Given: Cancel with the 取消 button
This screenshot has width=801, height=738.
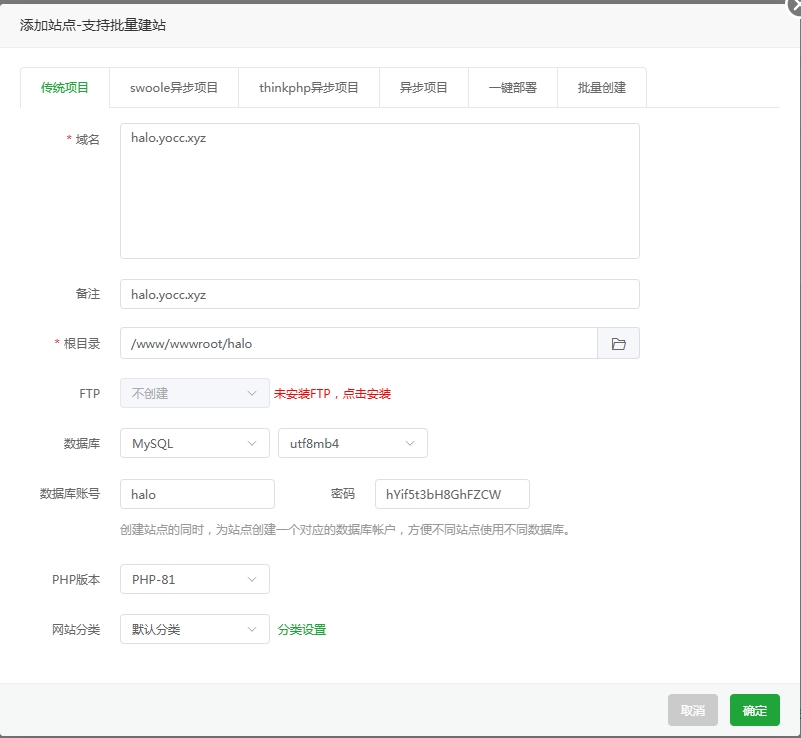Looking at the screenshot, I should 692,710.
